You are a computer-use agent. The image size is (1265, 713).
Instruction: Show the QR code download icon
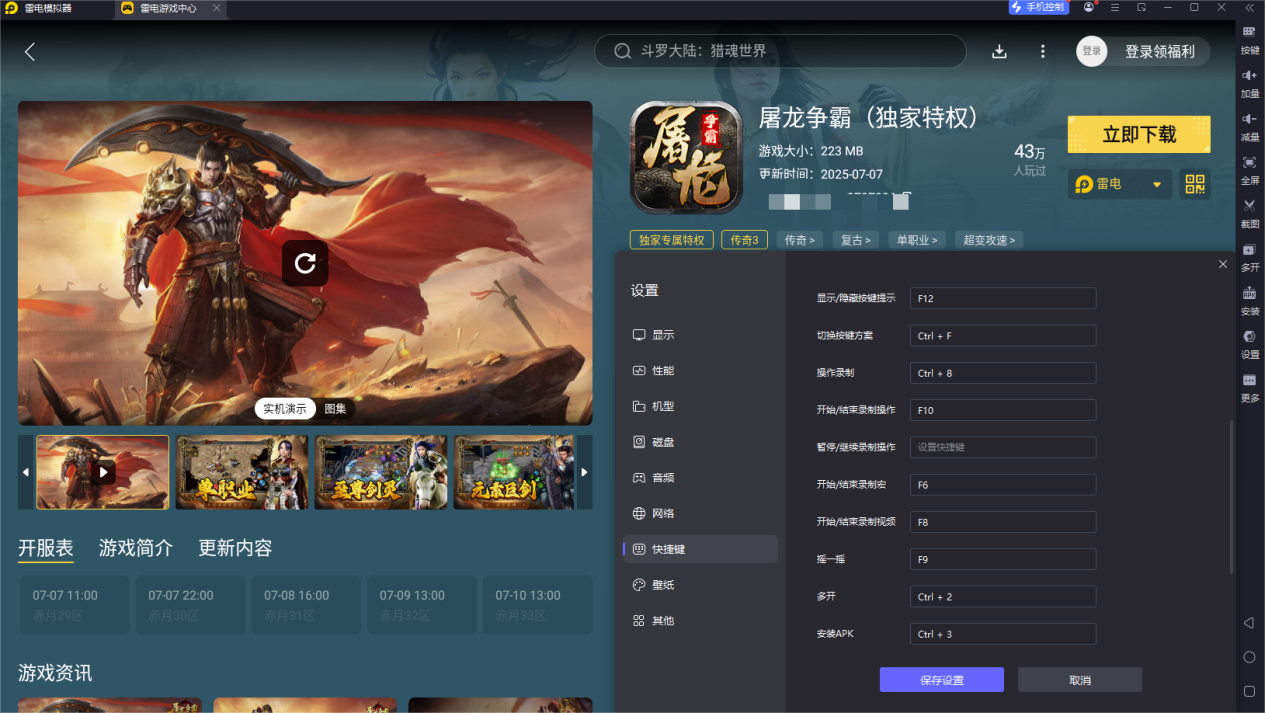coord(1195,184)
